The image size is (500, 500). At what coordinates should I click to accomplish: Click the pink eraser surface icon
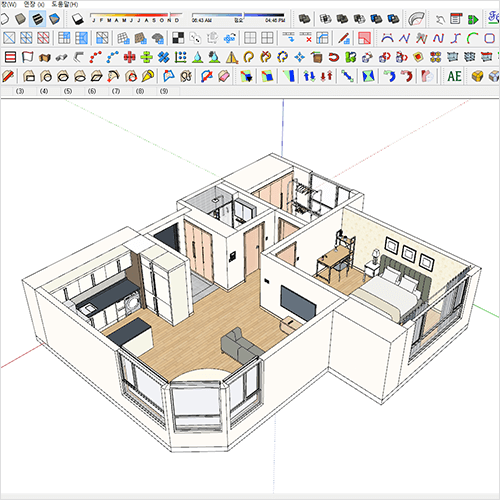tap(224, 76)
